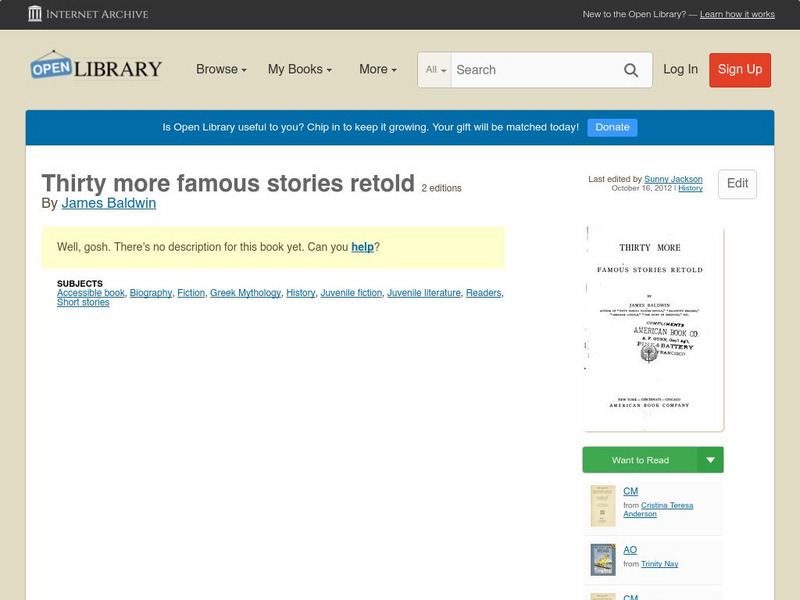The image size is (800, 600).
Task: Click the Log In link
Action: [x=681, y=70]
